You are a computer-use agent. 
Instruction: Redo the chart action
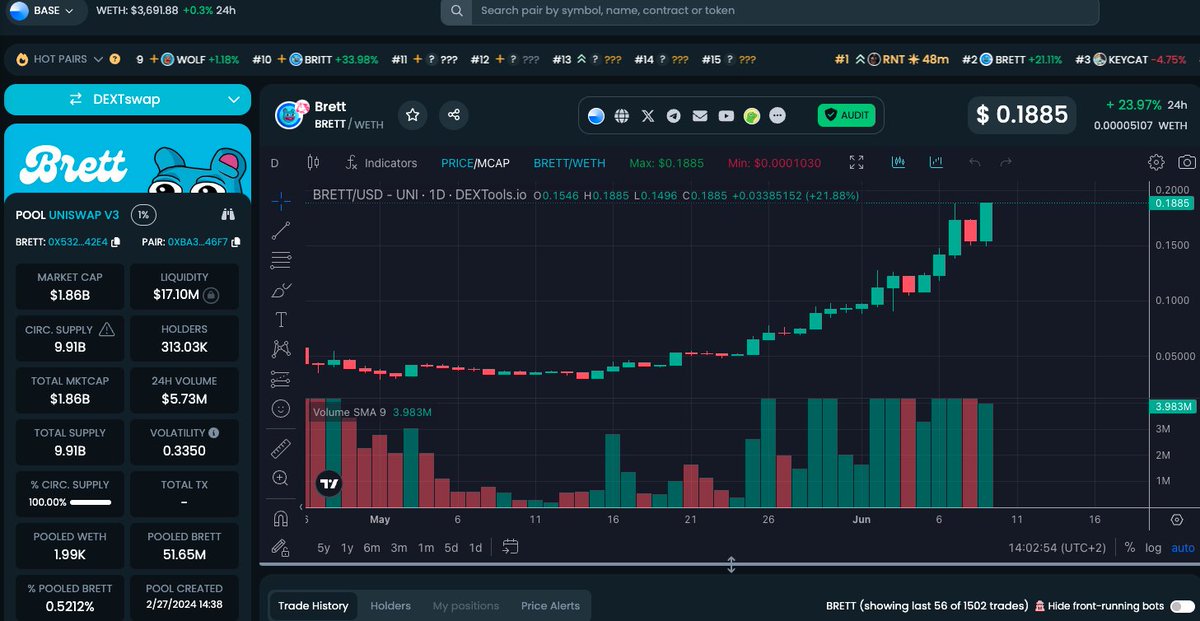click(1006, 162)
